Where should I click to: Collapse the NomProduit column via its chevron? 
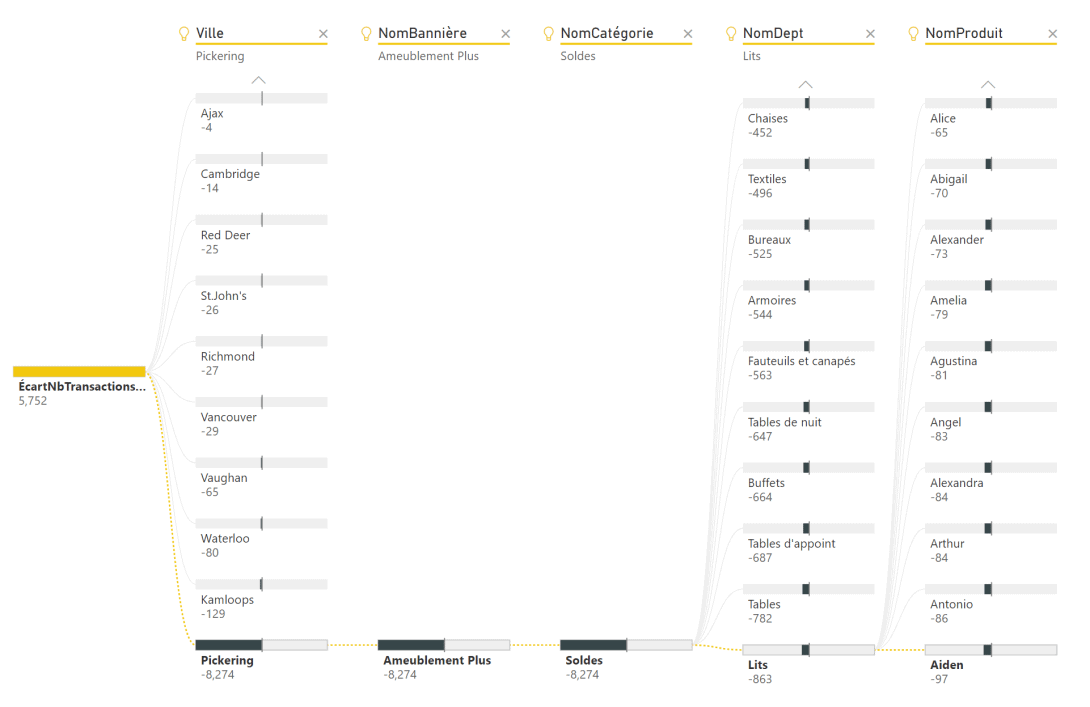pyautogui.click(x=988, y=84)
